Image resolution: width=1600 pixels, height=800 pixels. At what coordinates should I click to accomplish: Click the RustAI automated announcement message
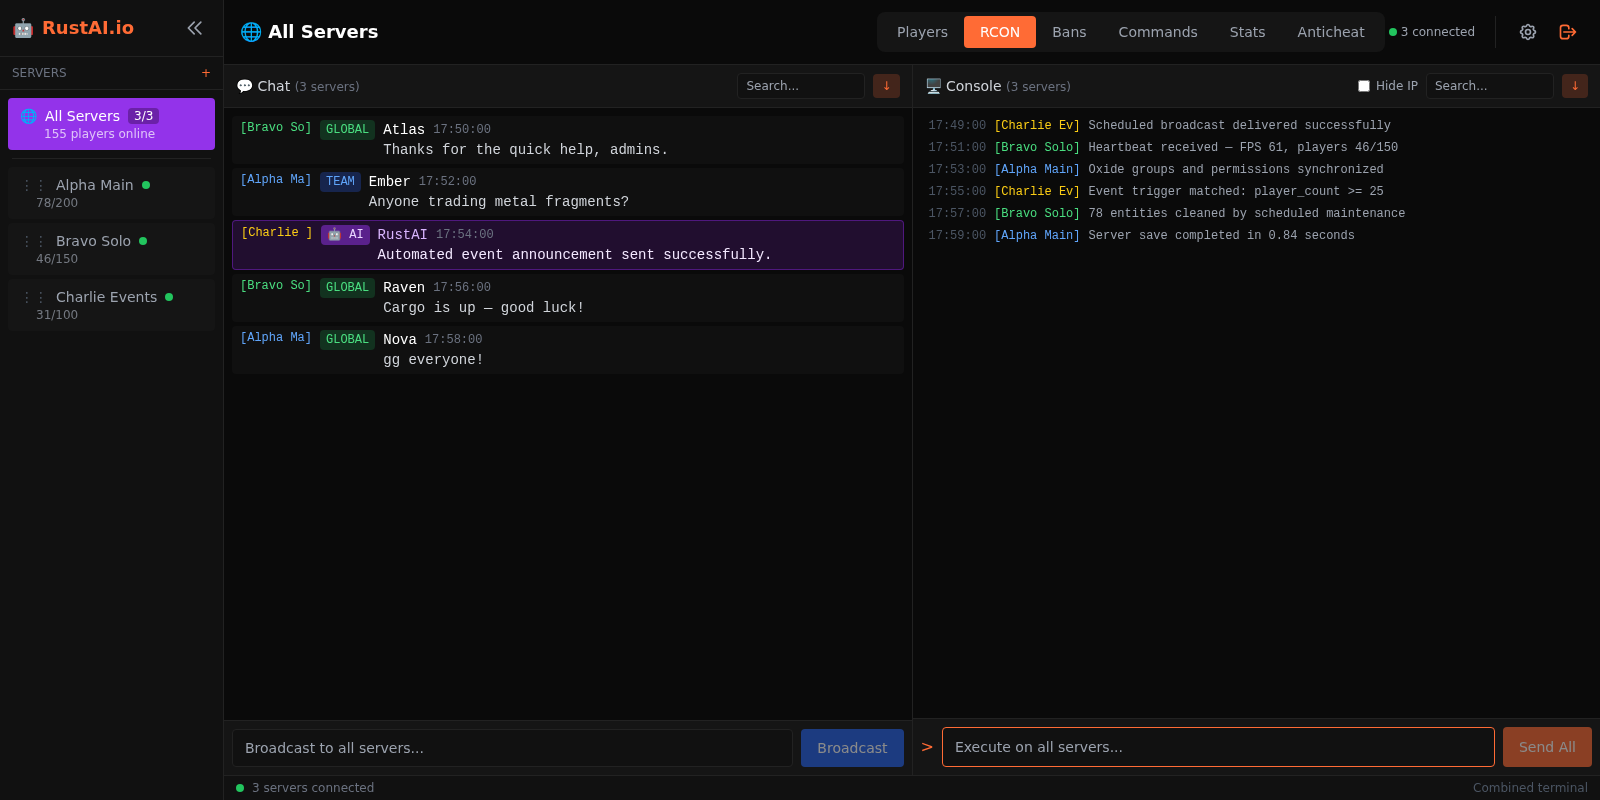pos(568,245)
